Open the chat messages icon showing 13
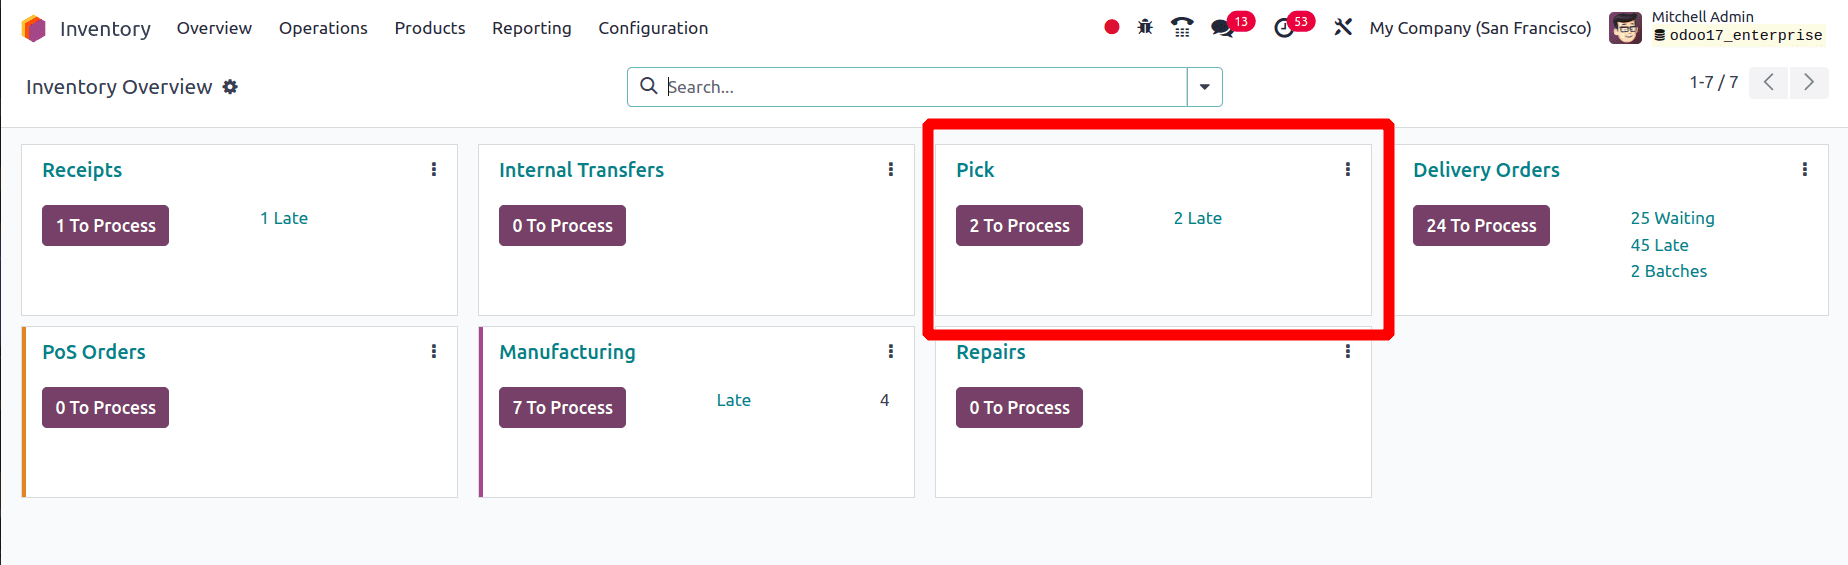 pos(1222,28)
